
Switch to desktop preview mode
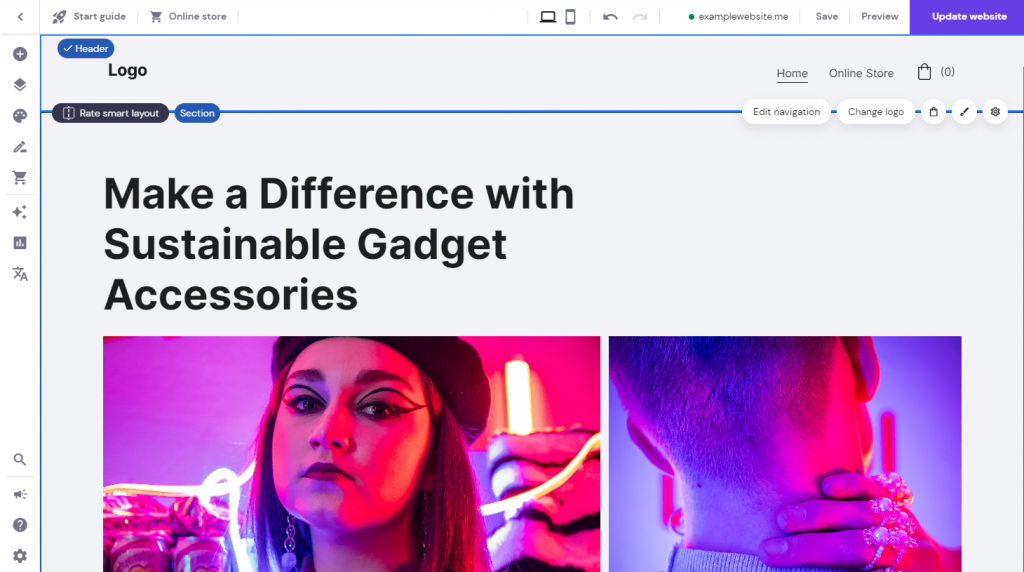pyautogui.click(x=548, y=17)
